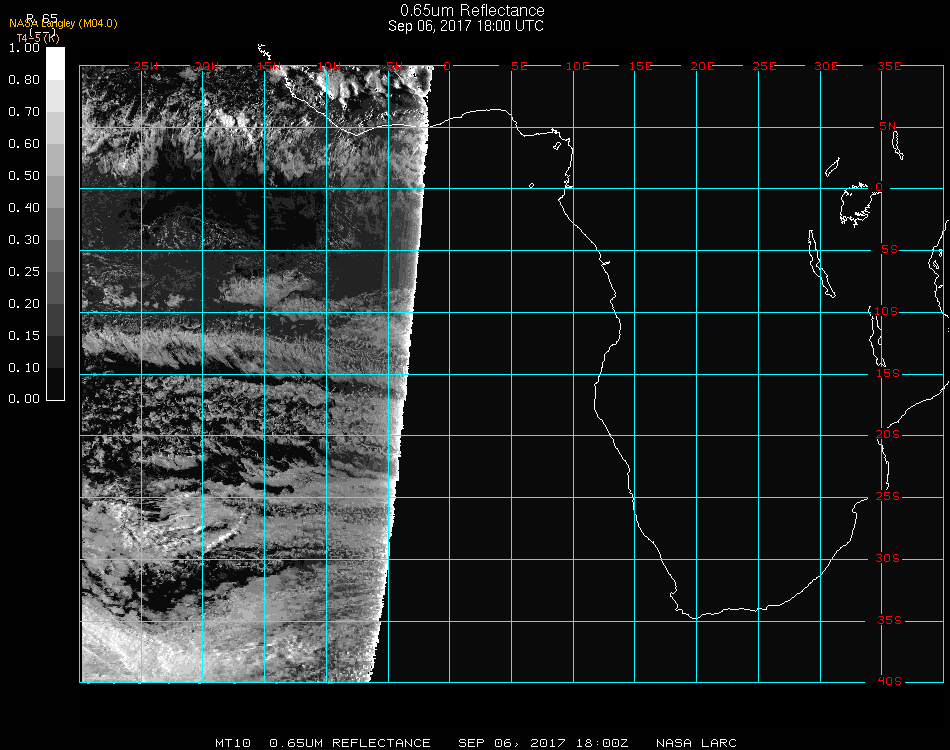This screenshot has width=950, height=750.
Task: Click the 0.20 colorbar scale value
Action: point(24,304)
